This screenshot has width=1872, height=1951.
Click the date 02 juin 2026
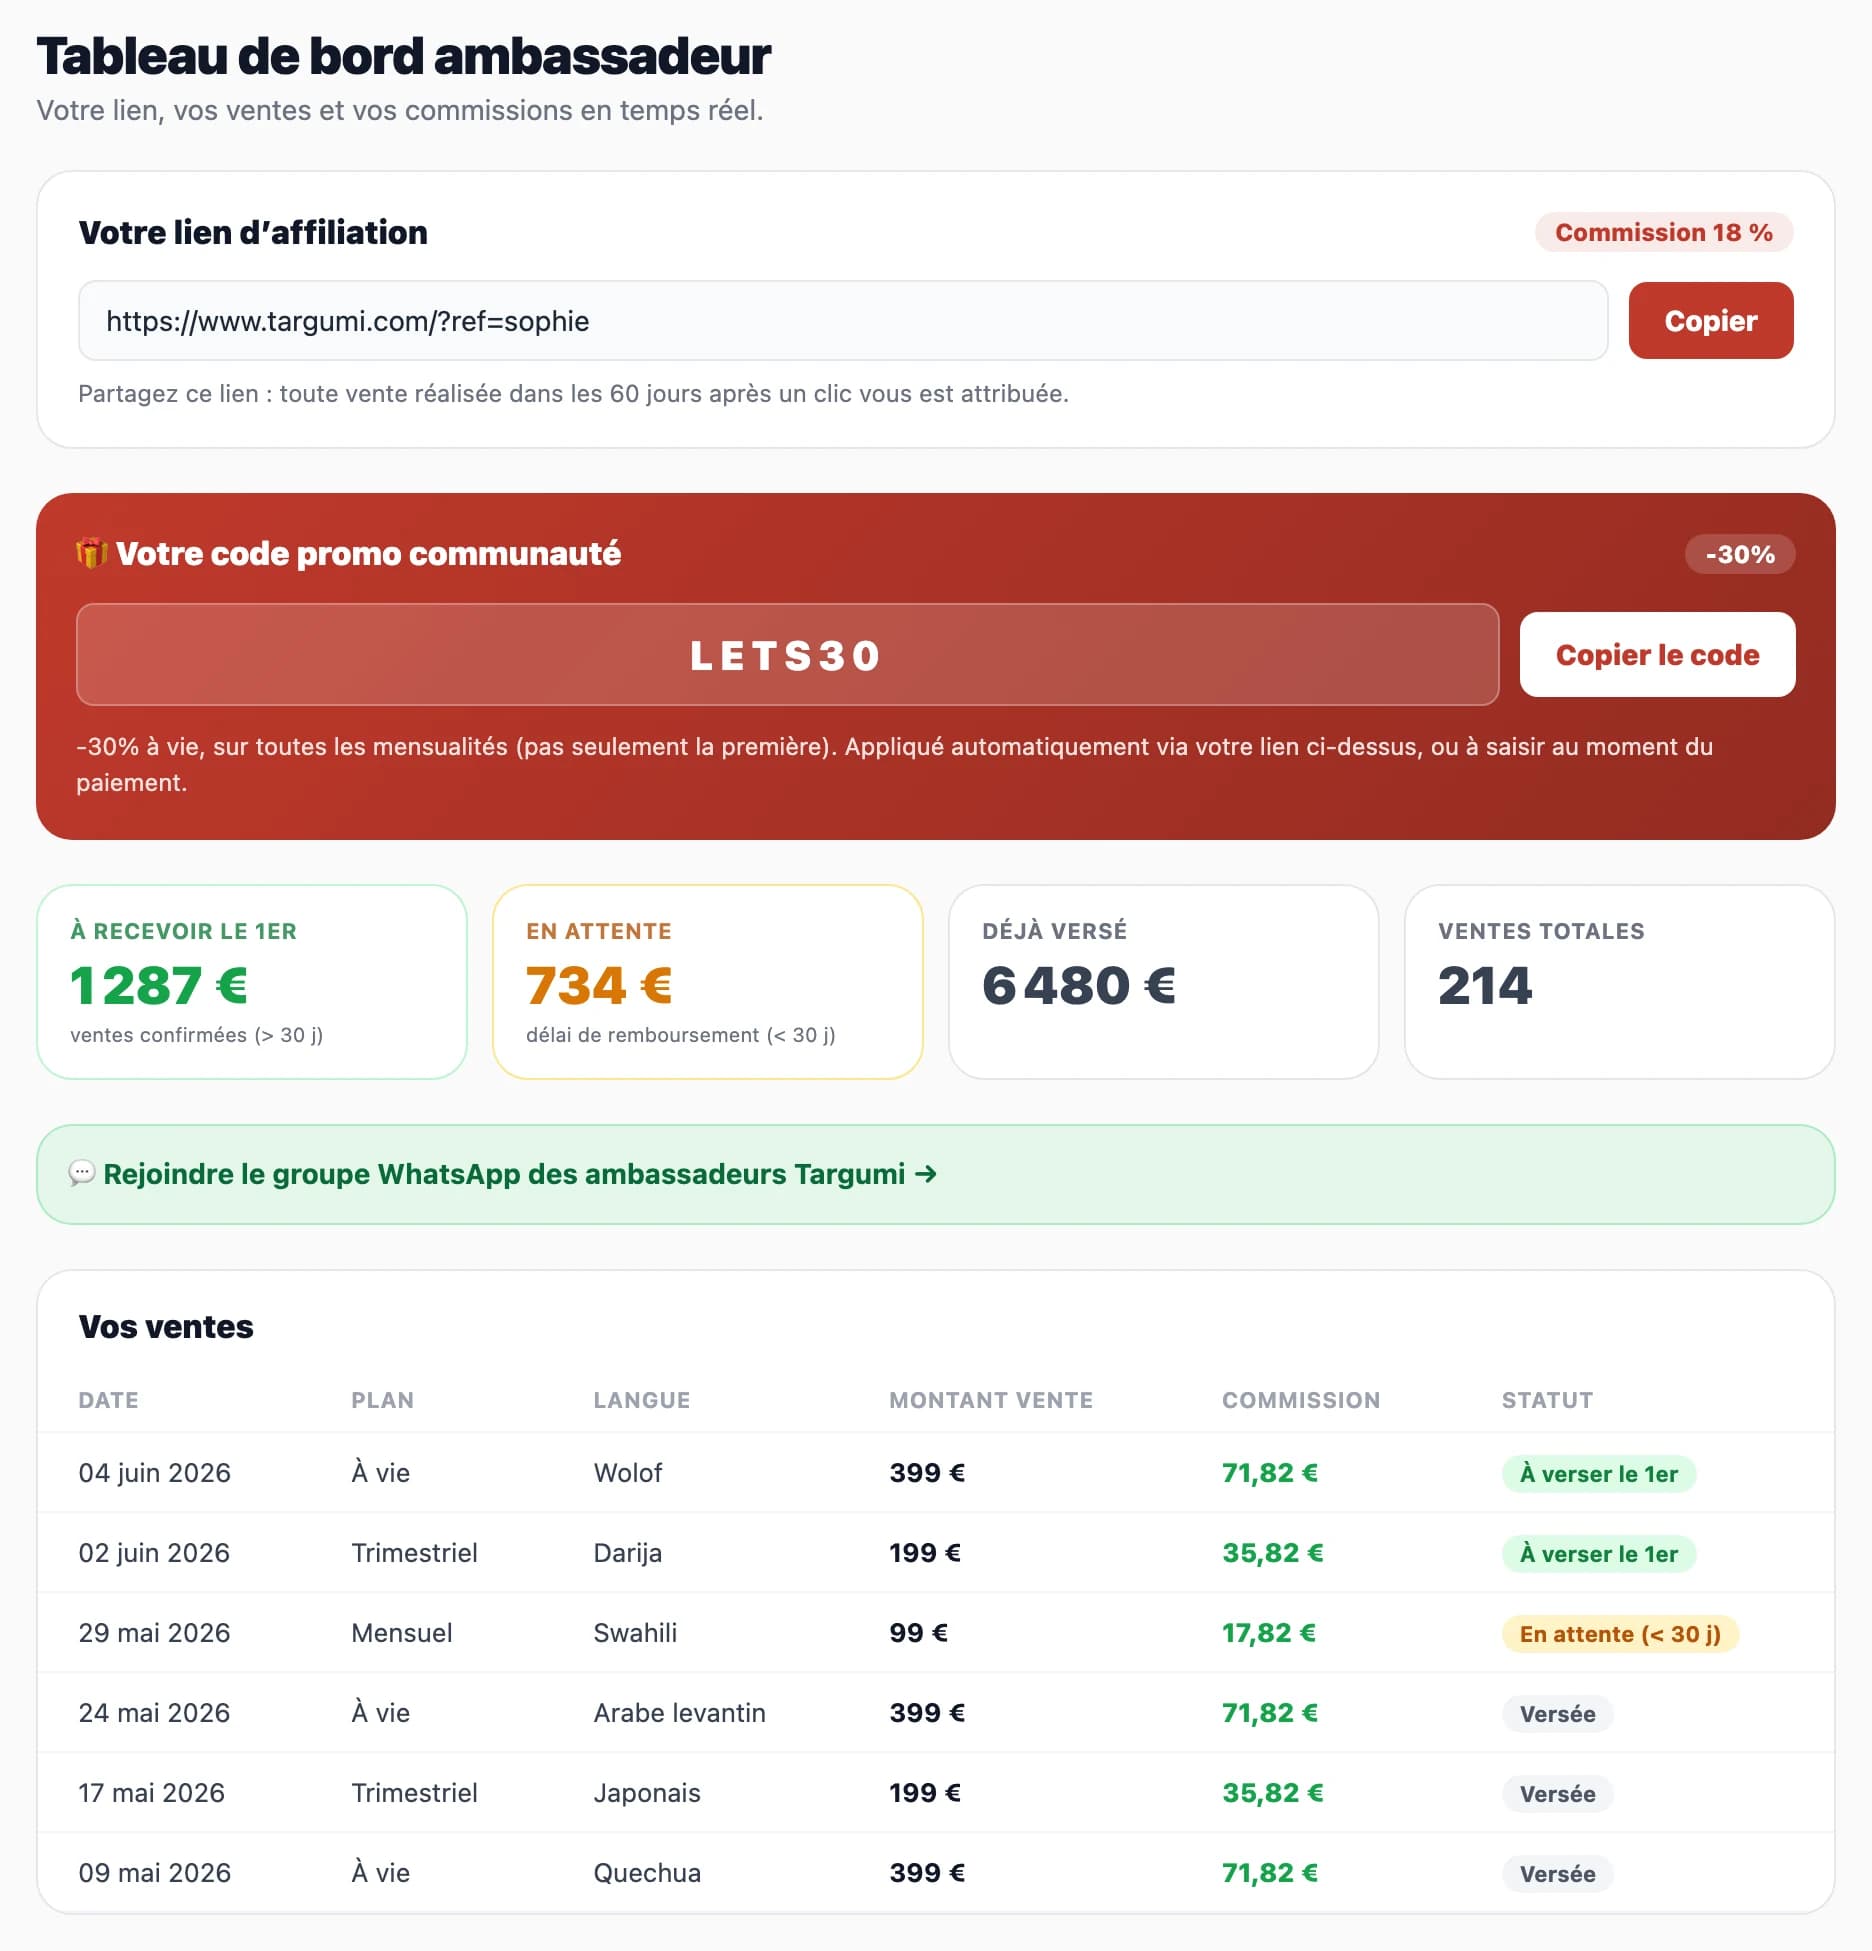155,1553
